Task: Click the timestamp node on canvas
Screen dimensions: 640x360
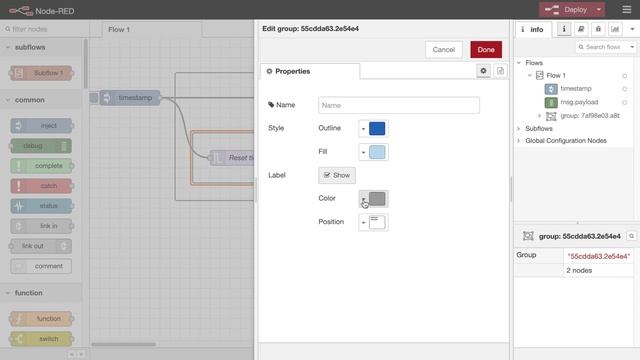Action: tap(131, 98)
